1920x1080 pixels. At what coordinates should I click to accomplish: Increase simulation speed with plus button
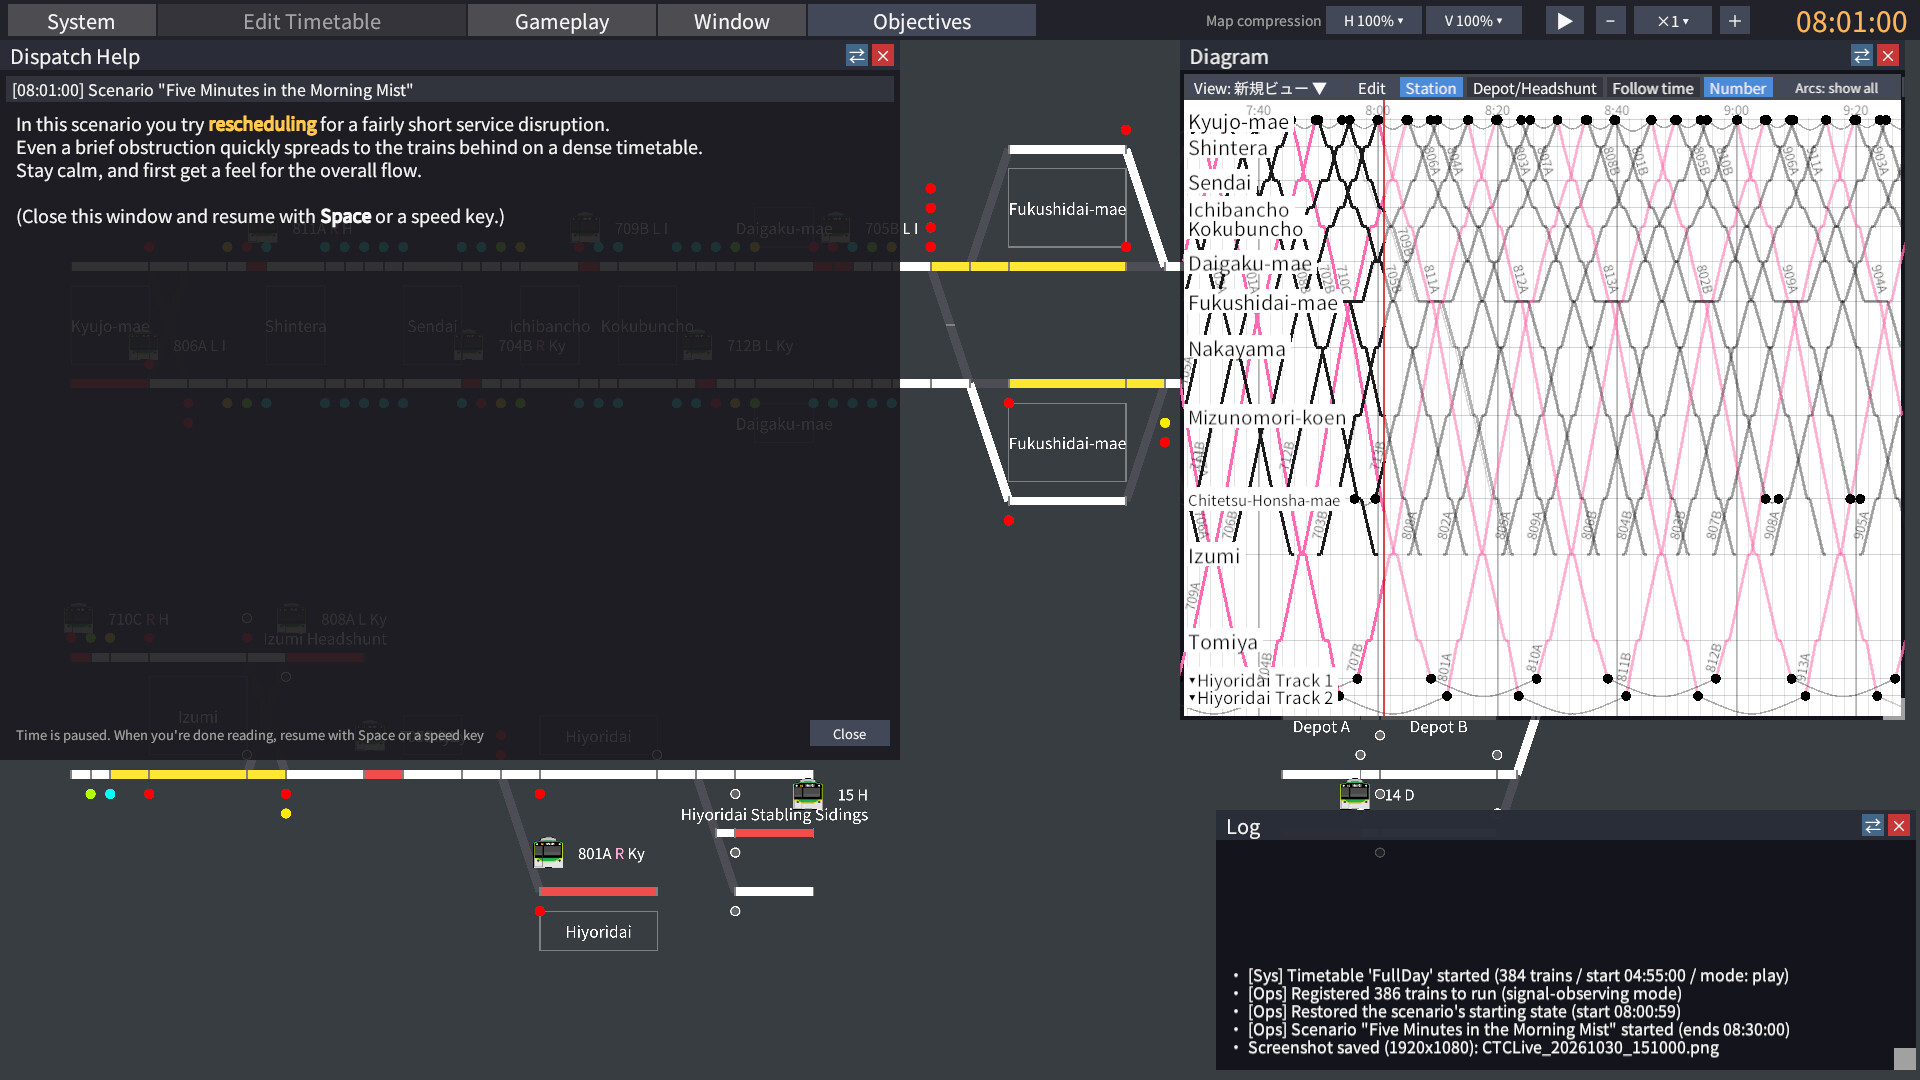[x=1735, y=21]
